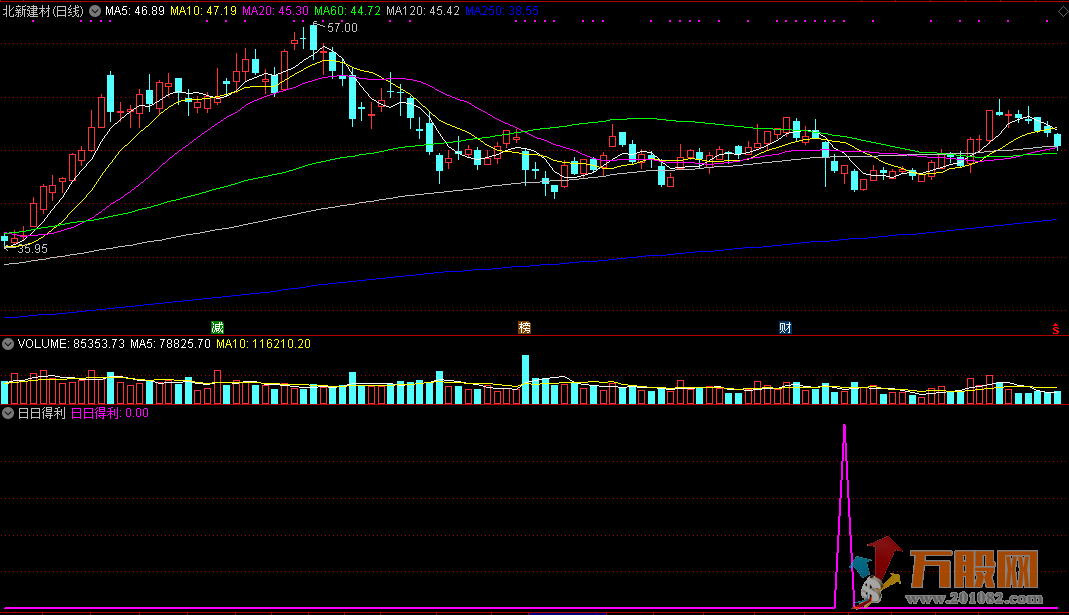Viewport: 1069px width, 615px height.
Task: Click the orange 榜 event marker
Action: click(524, 328)
